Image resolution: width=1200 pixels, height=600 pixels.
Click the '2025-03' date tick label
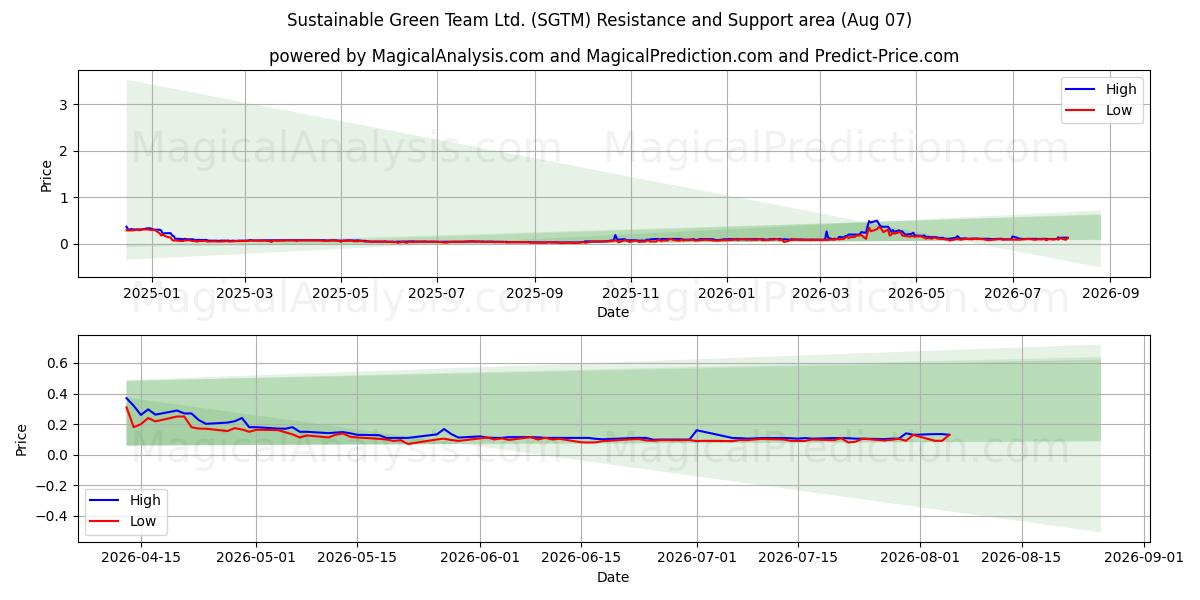pyautogui.click(x=245, y=293)
